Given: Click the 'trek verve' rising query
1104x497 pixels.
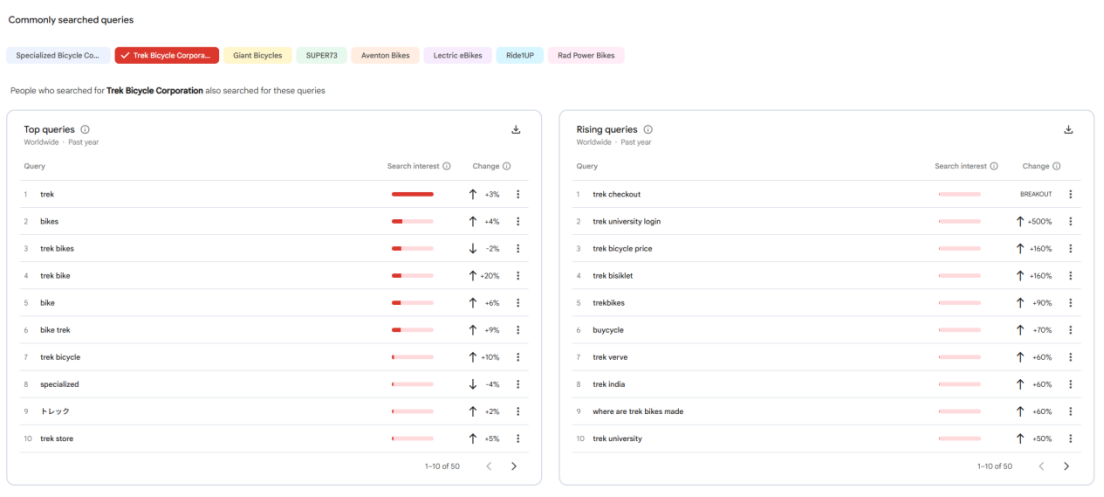Looking at the screenshot, I should click(610, 357).
